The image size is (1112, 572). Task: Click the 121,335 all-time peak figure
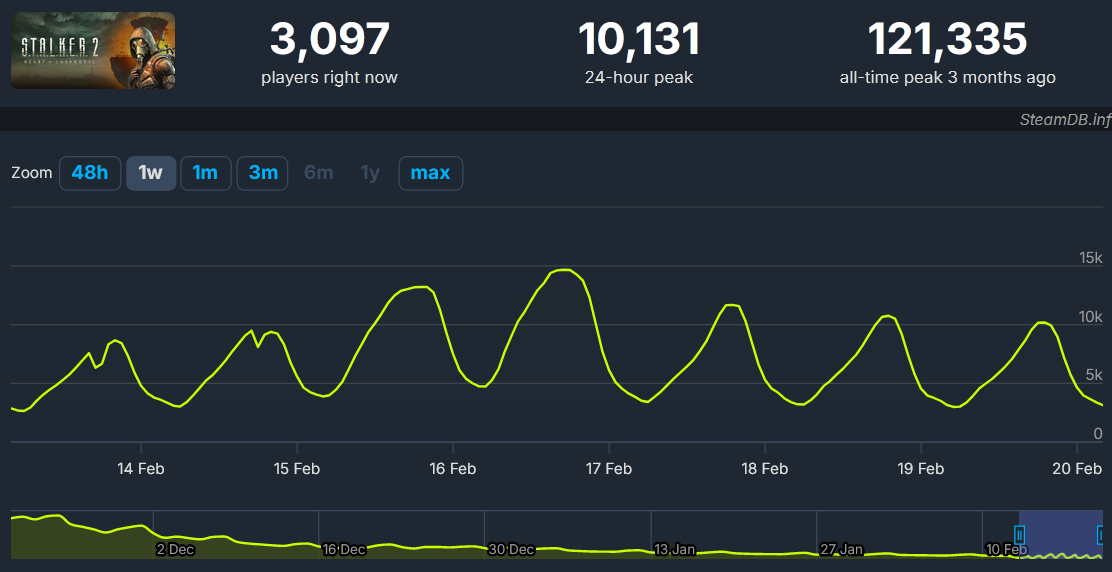[x=947, y=39]
